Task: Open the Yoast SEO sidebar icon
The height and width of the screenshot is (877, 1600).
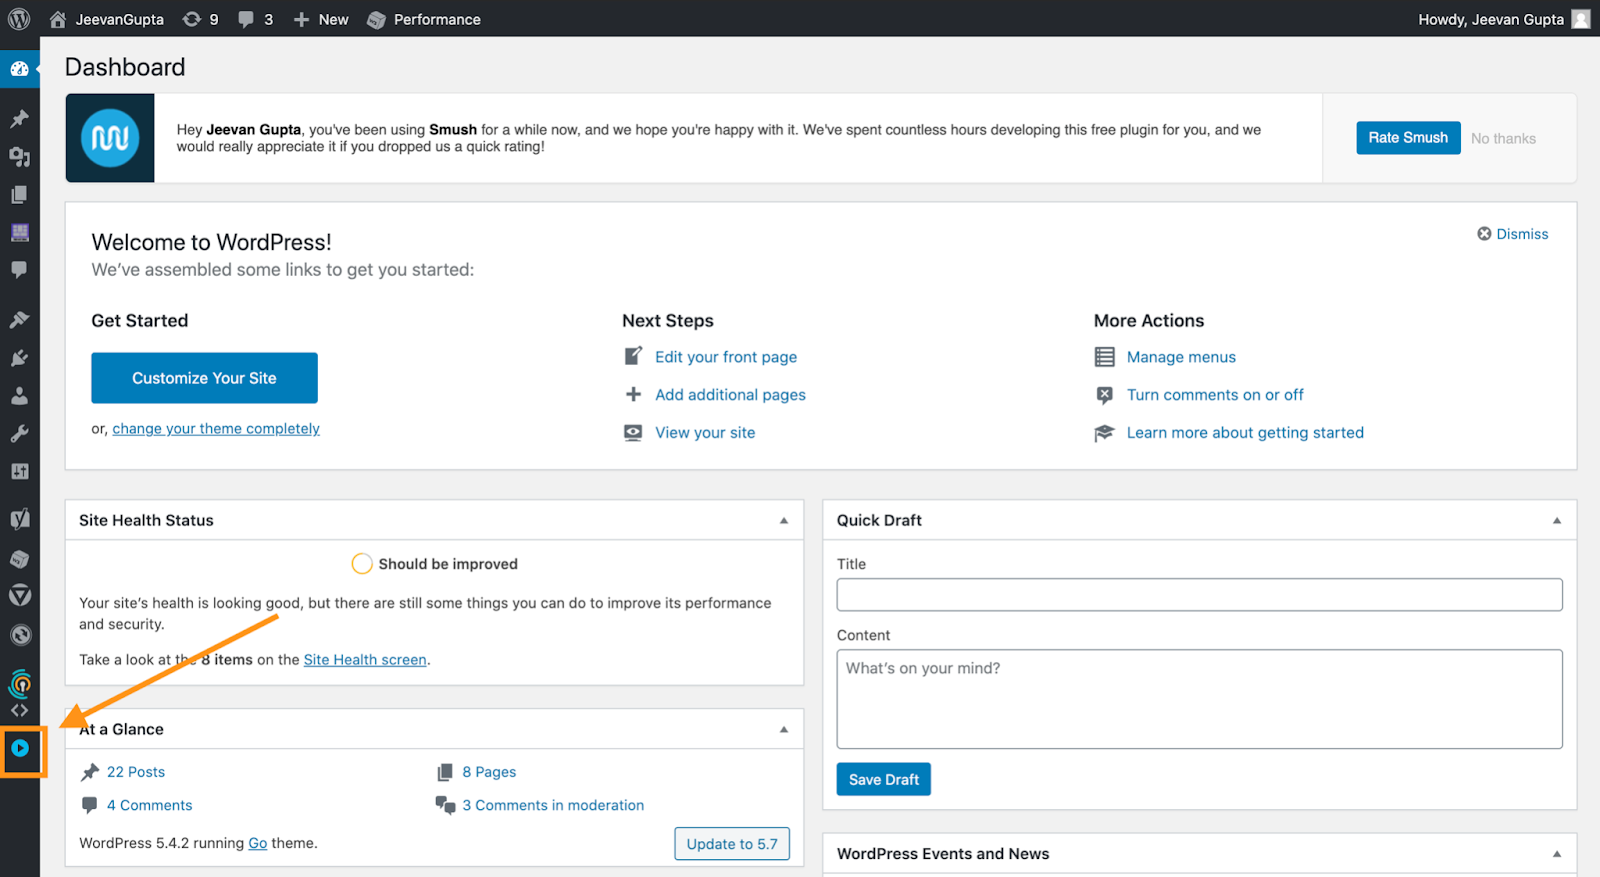Action: coord(19,519)
